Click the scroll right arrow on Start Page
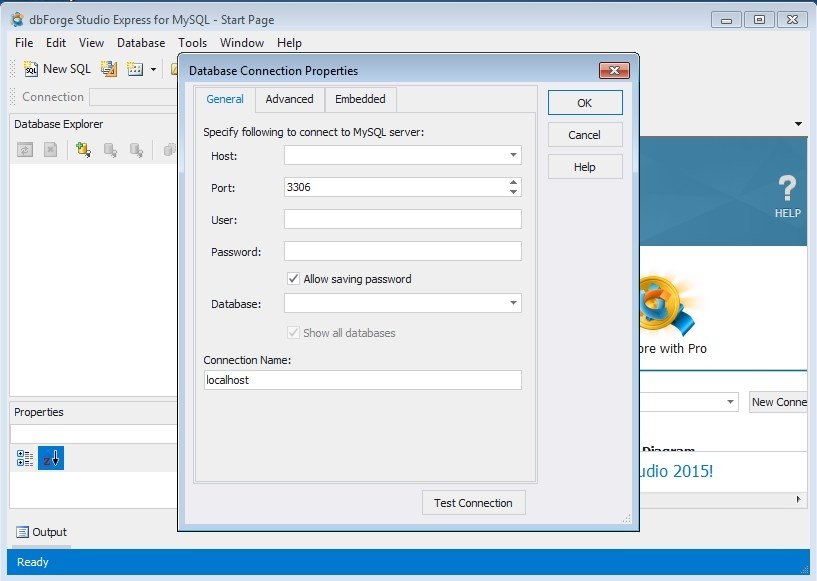The width and height of the screenshot is (817, 581). pyautogui.click(x=799, y=499)
